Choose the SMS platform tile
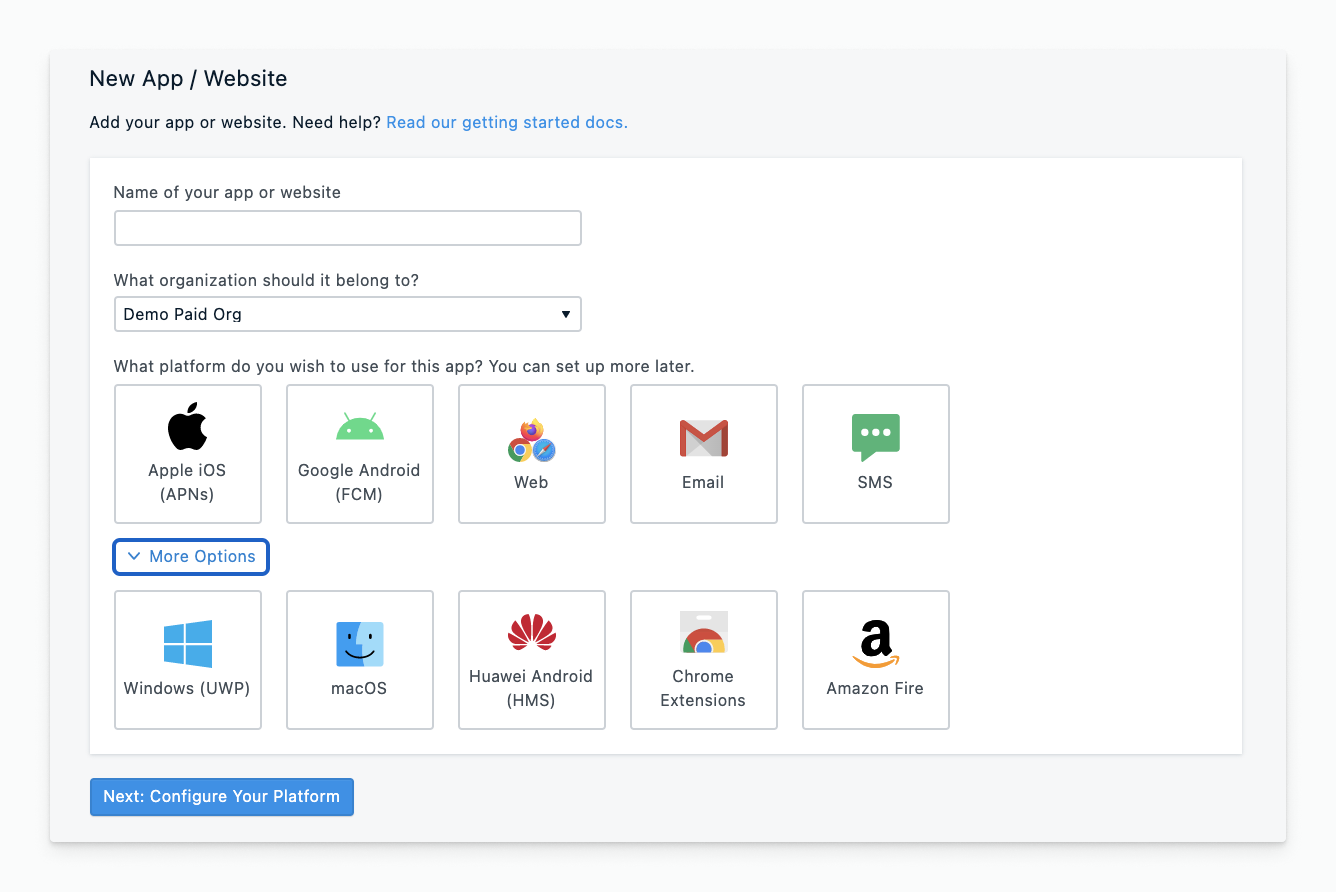Screen dimensions: 1336x892 pyautogui.click(x=876, y=454)
